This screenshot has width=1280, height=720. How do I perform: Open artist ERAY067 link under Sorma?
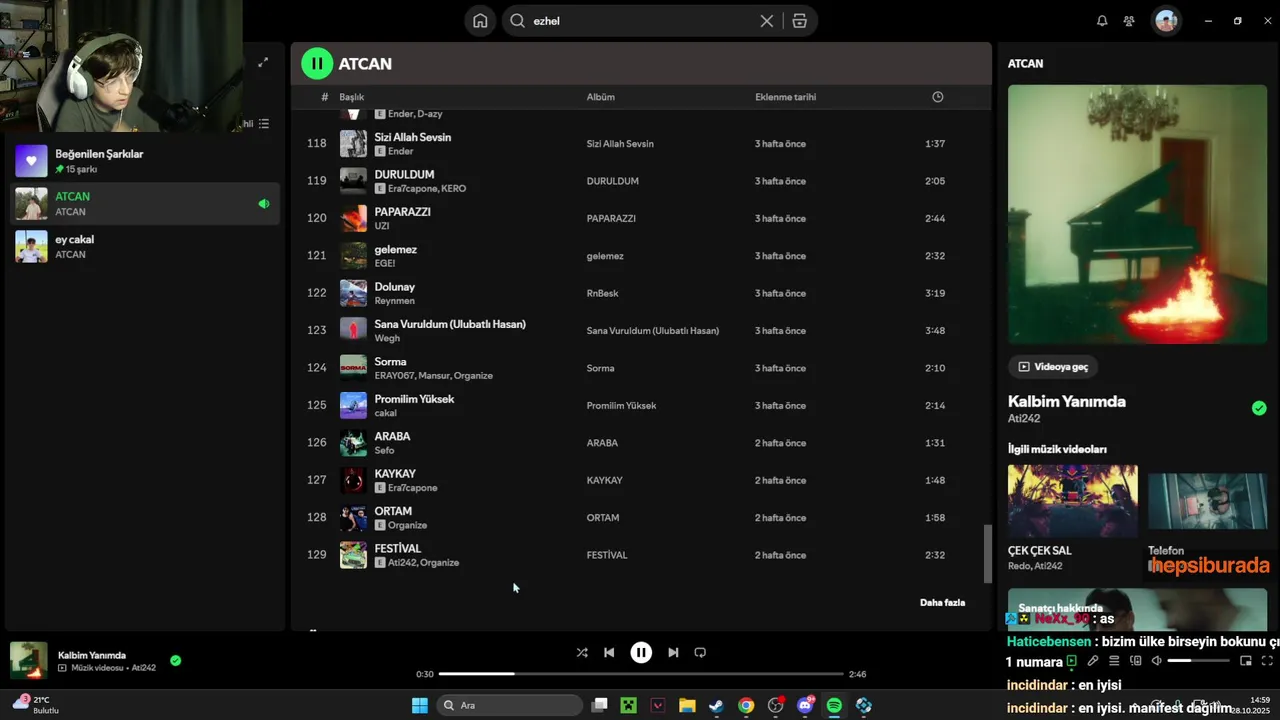pyautogui.click(x=394, y=376)
